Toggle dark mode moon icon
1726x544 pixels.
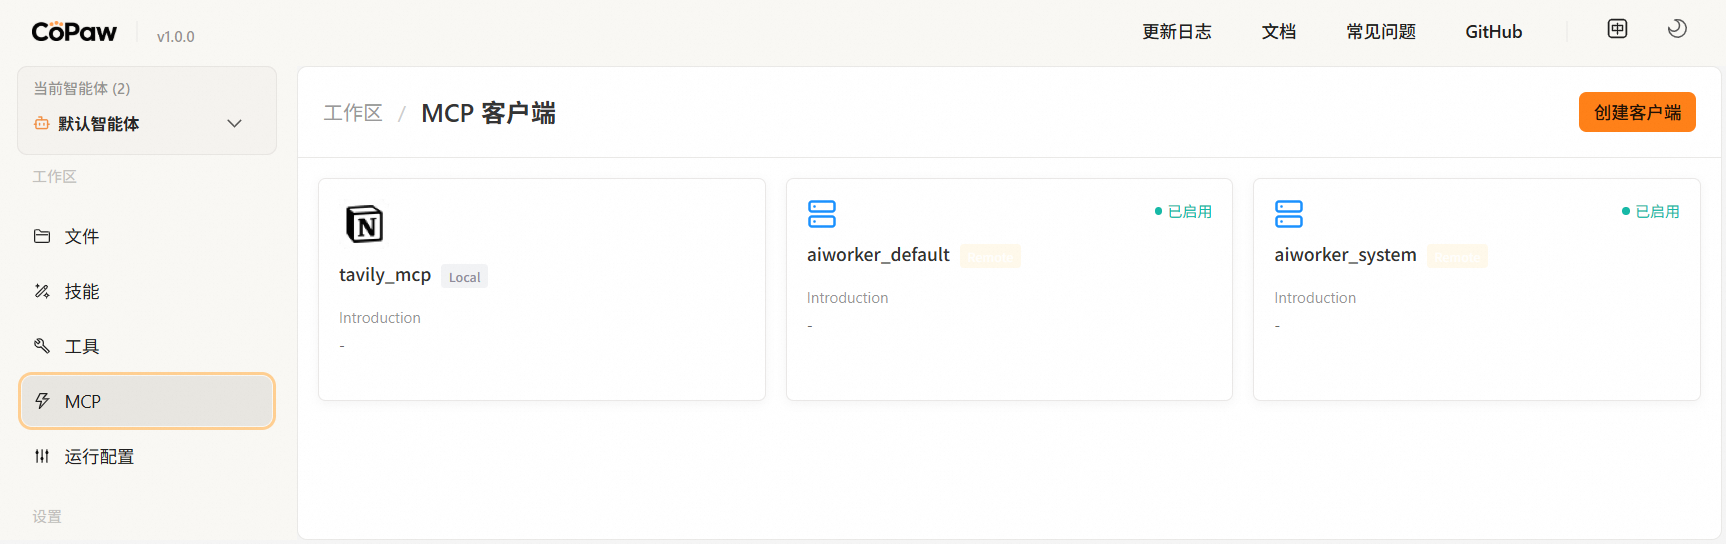coord(1677,29)
